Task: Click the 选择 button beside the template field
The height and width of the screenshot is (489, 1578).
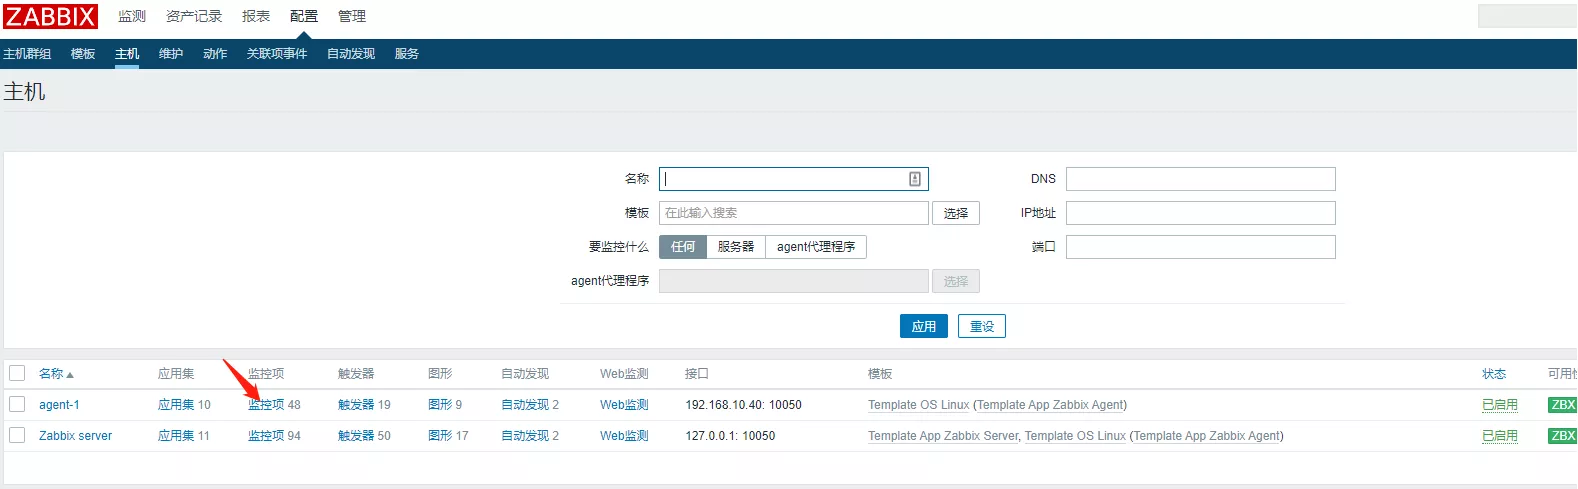Action: coord(955,213)
